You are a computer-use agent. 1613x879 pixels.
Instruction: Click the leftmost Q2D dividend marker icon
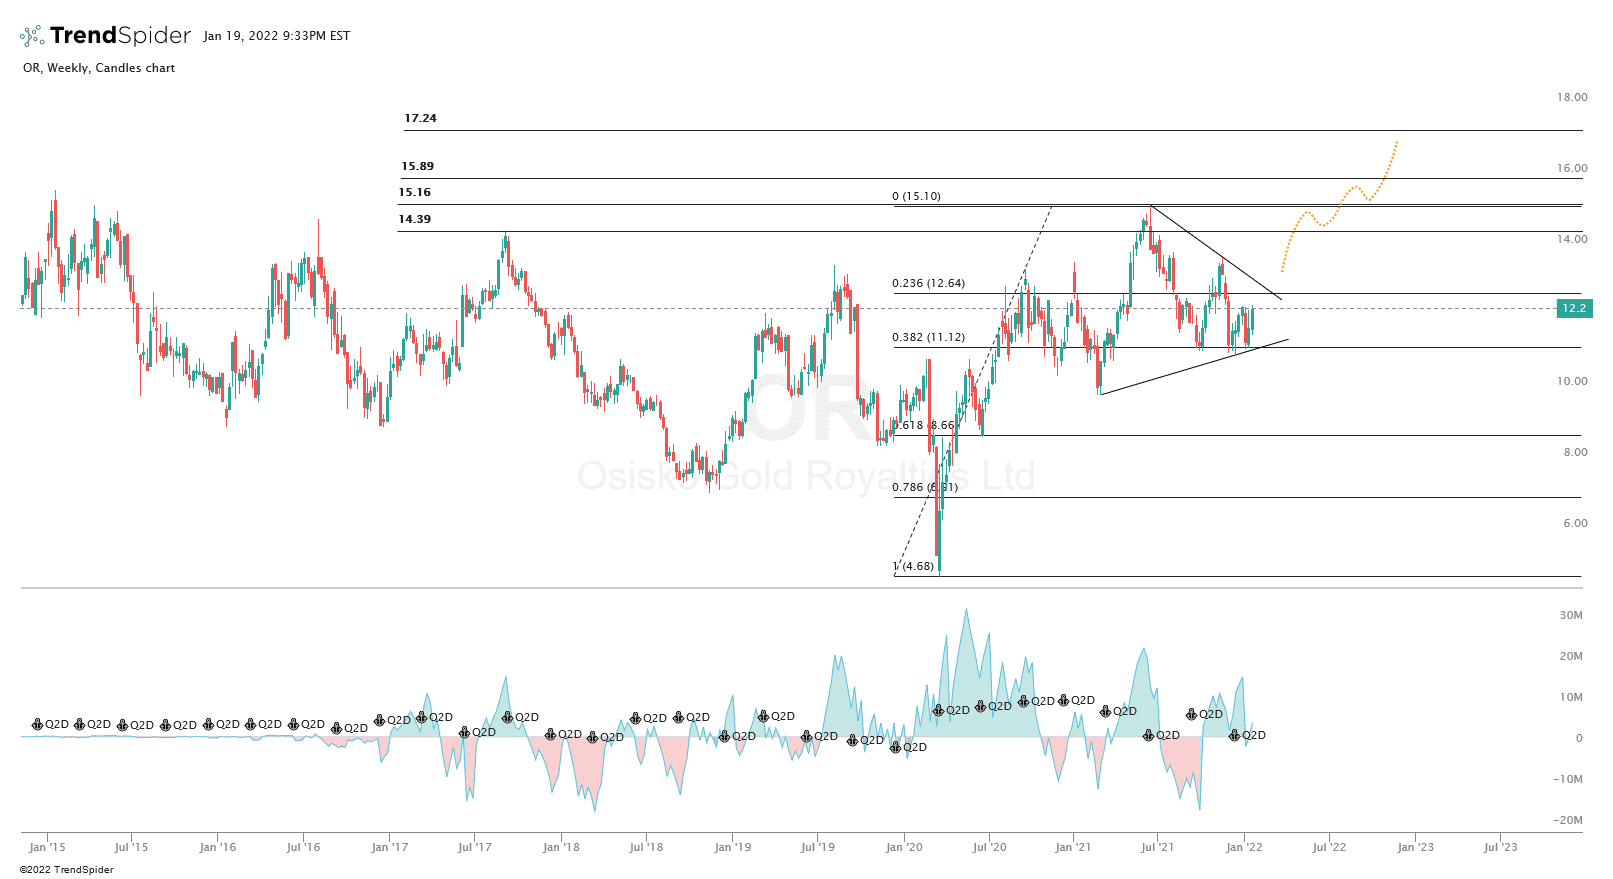tap(38, 724)
